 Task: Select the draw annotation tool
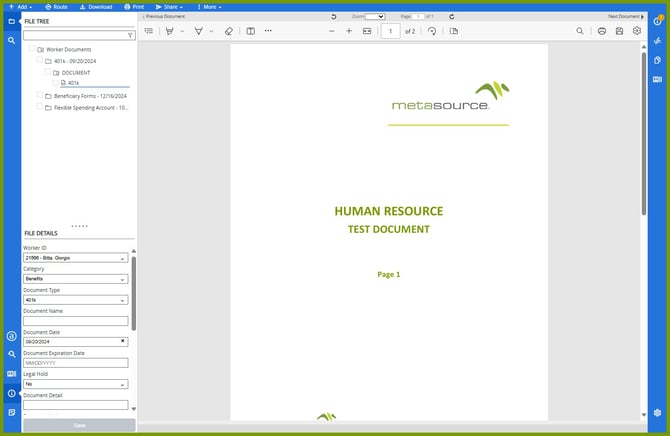pos(199,31)
